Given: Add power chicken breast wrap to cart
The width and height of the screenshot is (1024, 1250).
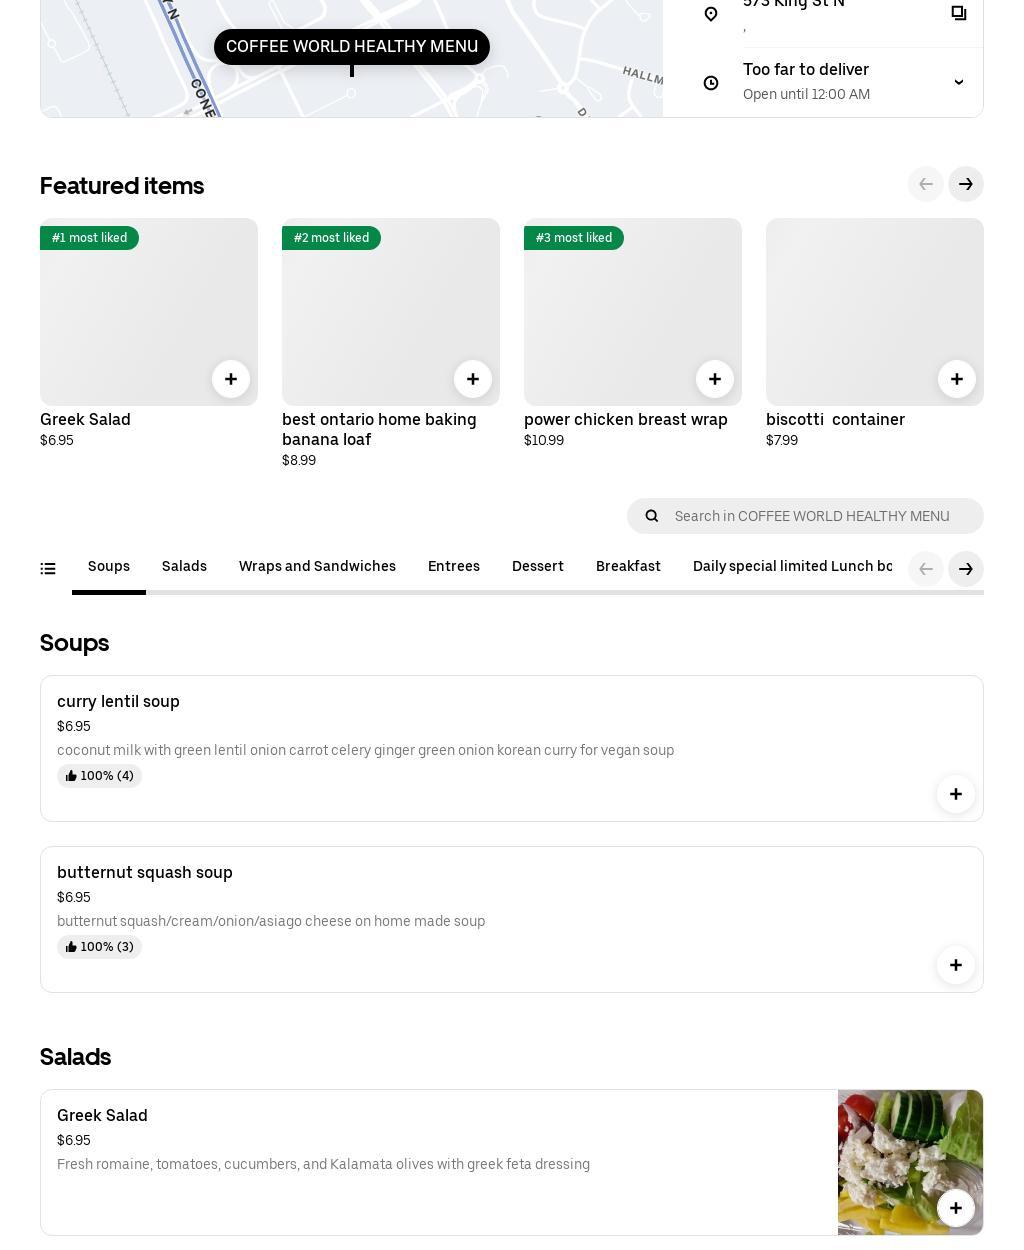Looking at the screenshot, I should tap(715, 379).
